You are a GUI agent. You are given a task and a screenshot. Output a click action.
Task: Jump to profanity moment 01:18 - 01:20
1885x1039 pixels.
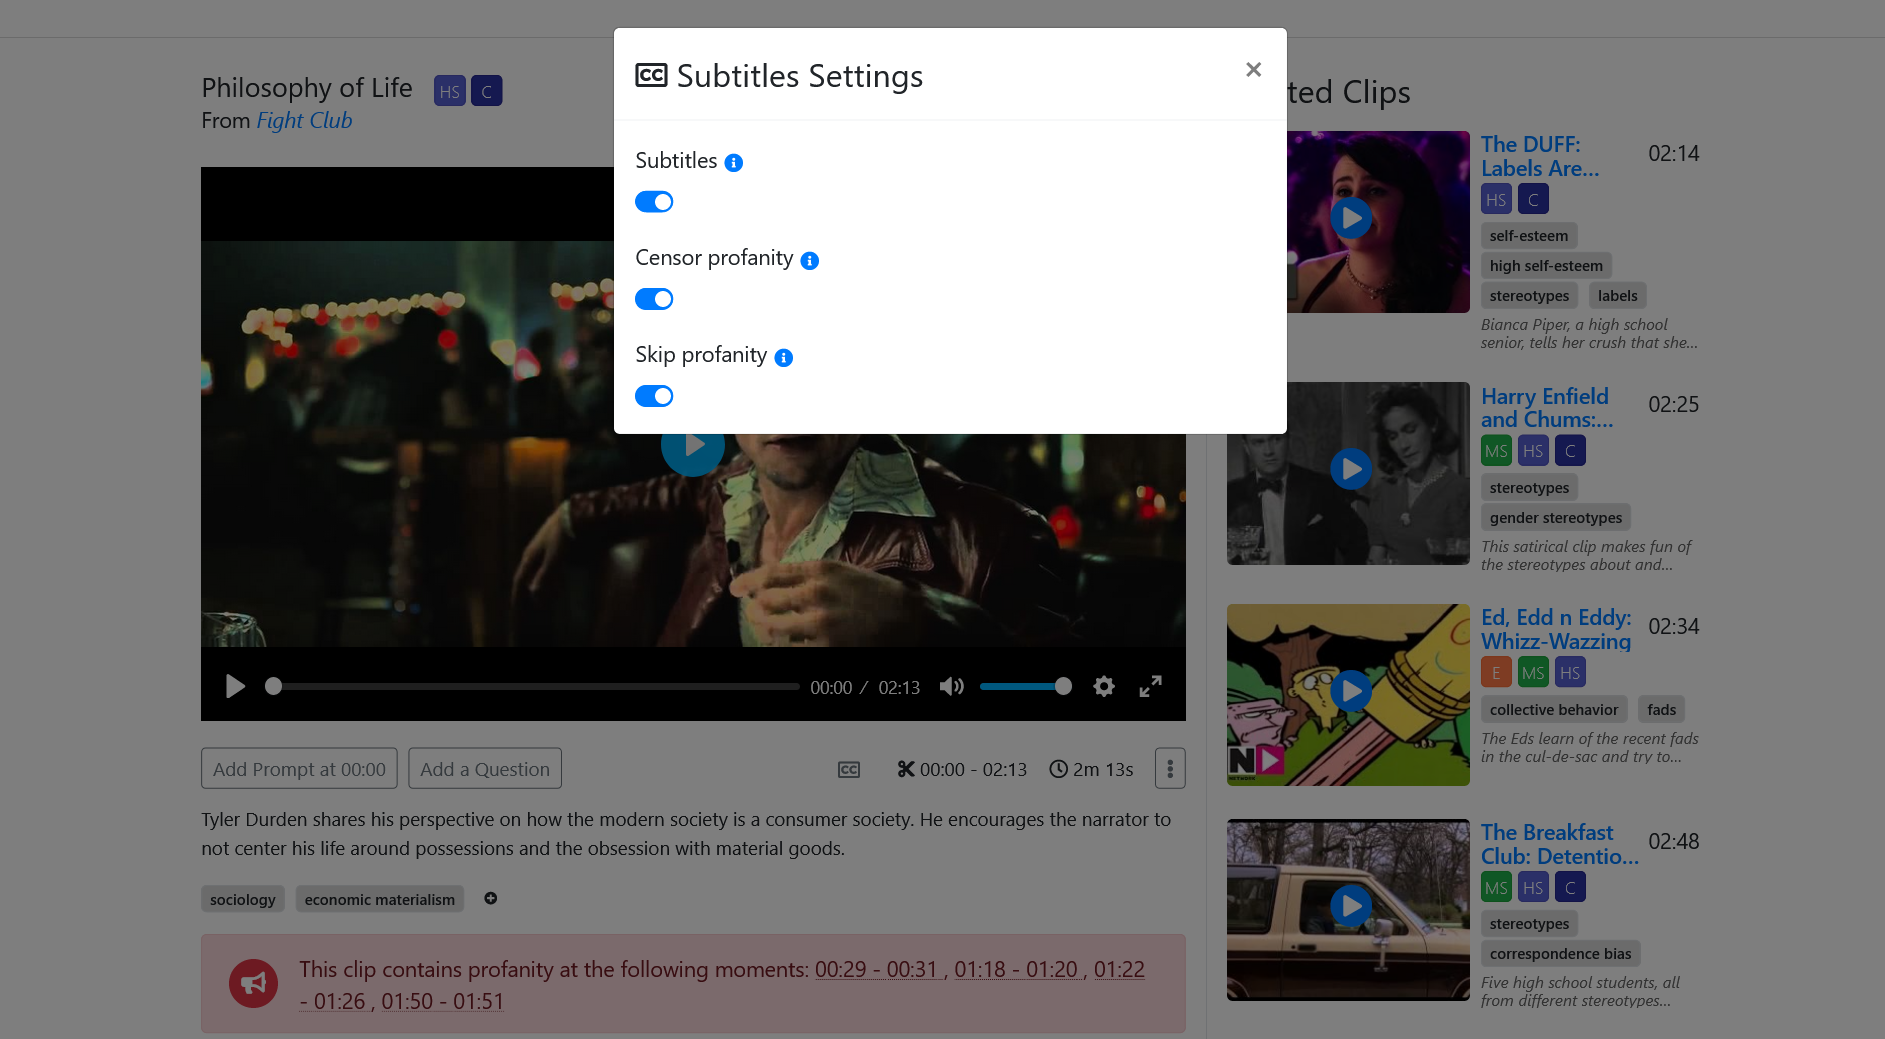tap(1018, 970)
